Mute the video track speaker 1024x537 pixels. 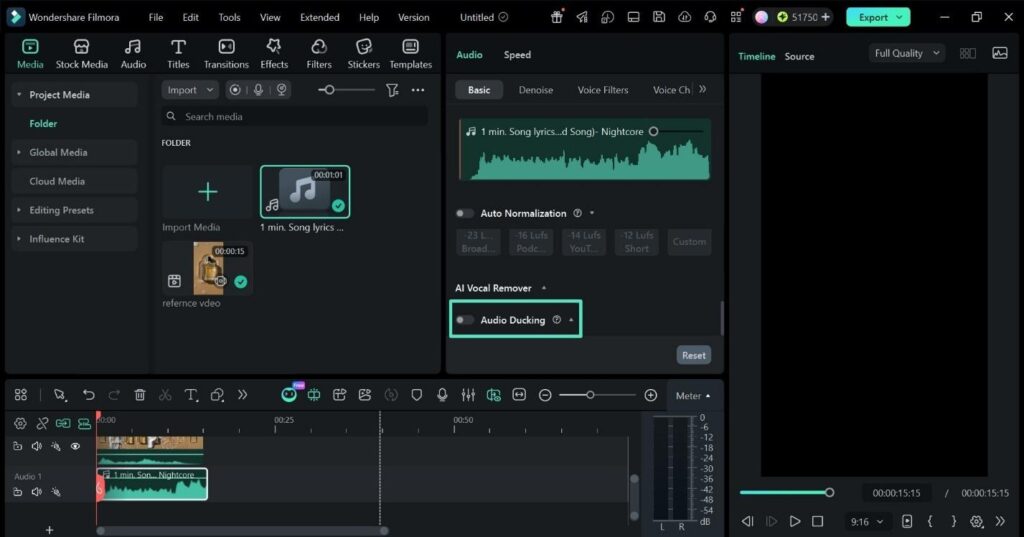coord(37,446)
